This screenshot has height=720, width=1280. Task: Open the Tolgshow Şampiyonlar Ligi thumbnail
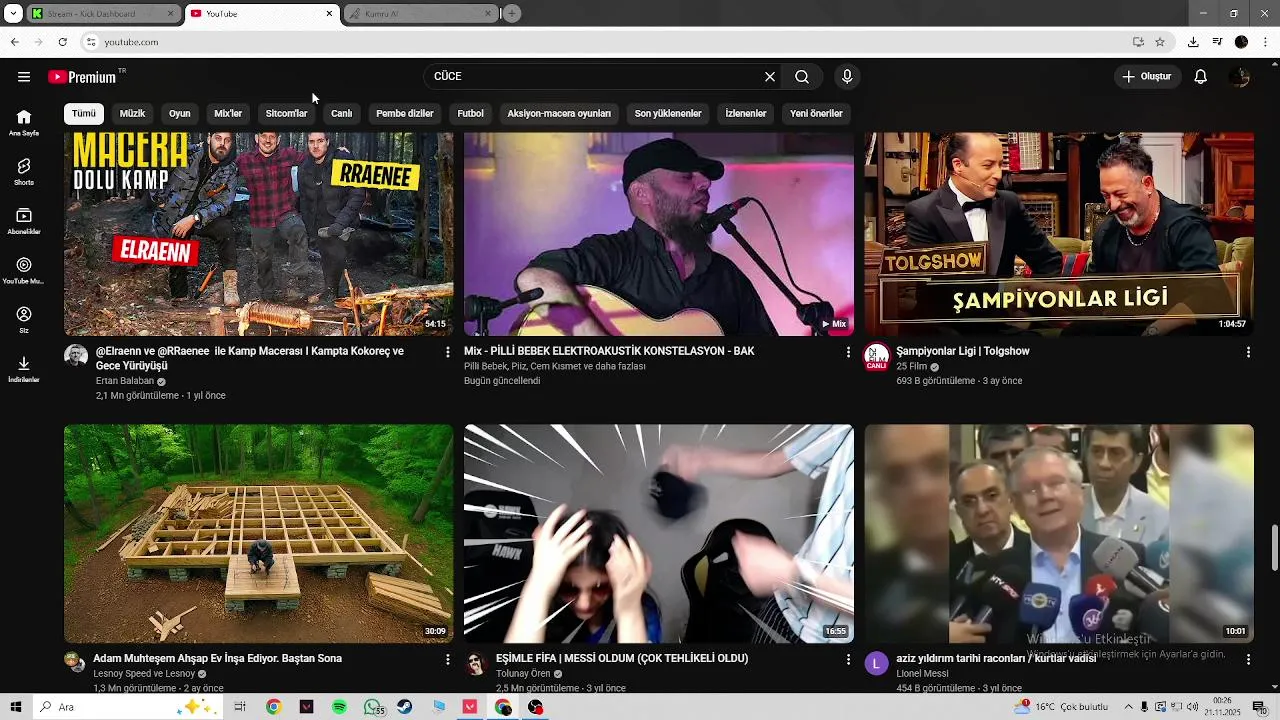[1059, 234]
